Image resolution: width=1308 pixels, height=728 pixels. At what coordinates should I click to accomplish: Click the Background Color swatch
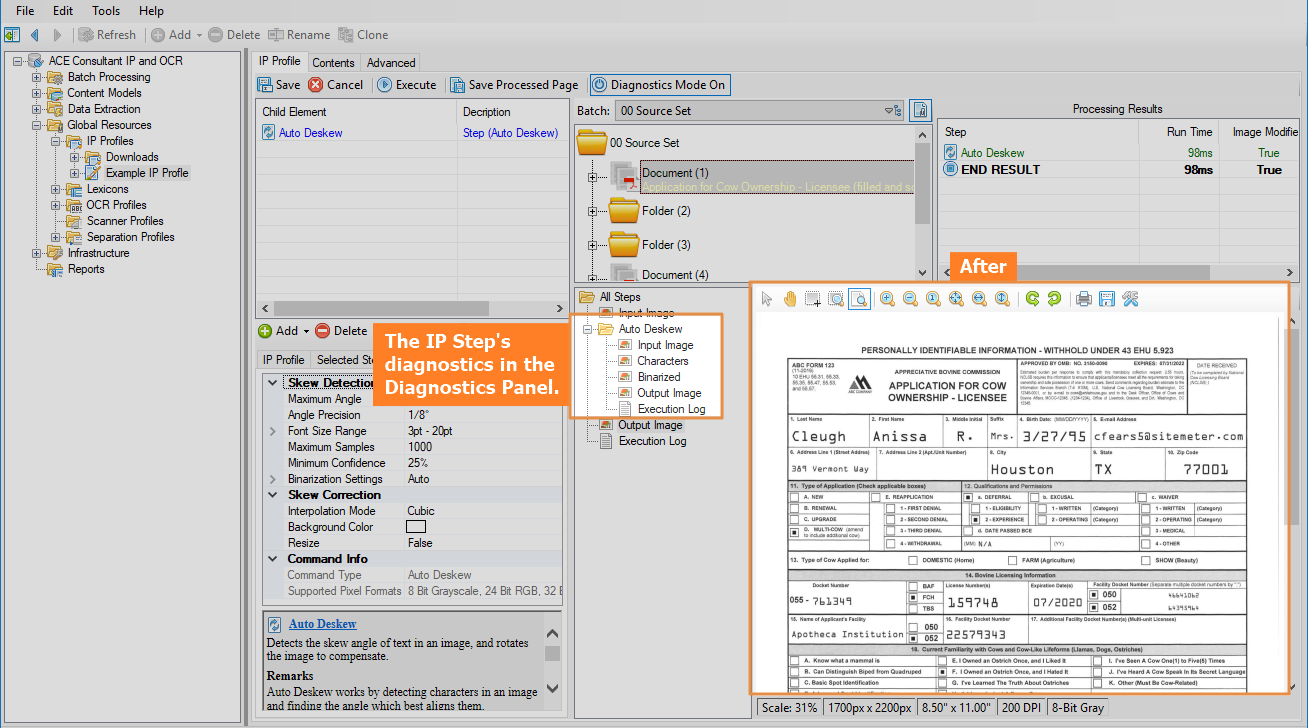[x=416, y=527]
